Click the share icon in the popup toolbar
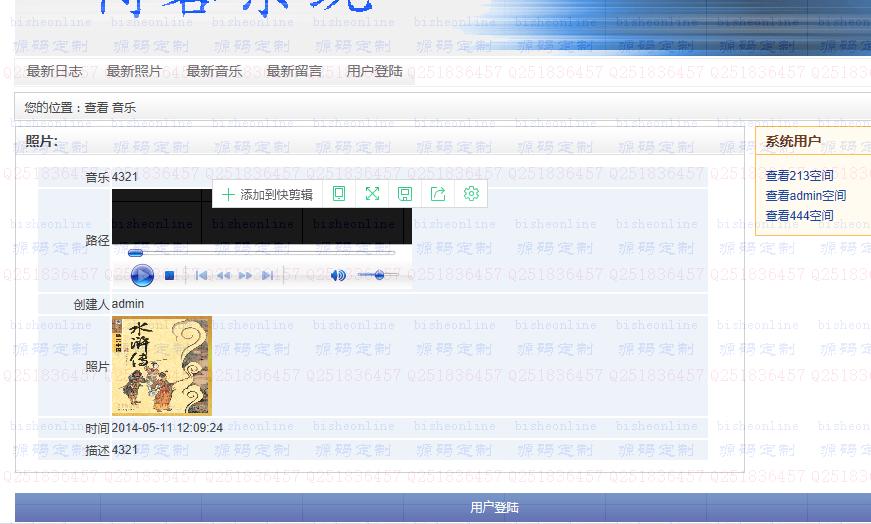Viewport: 871px width, 524px height. [438, 193]
